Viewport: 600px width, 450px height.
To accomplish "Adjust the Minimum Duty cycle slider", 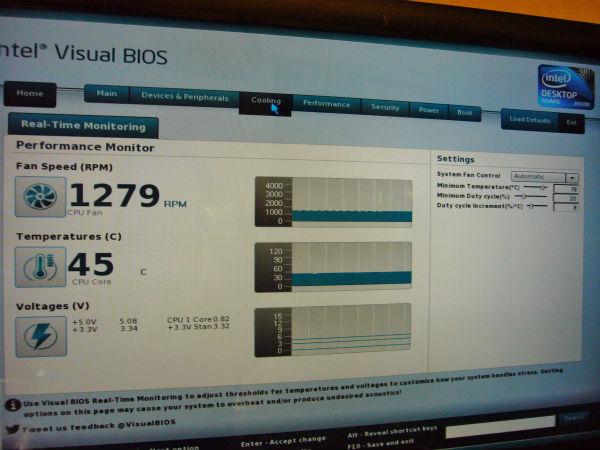I will [531, 196].
